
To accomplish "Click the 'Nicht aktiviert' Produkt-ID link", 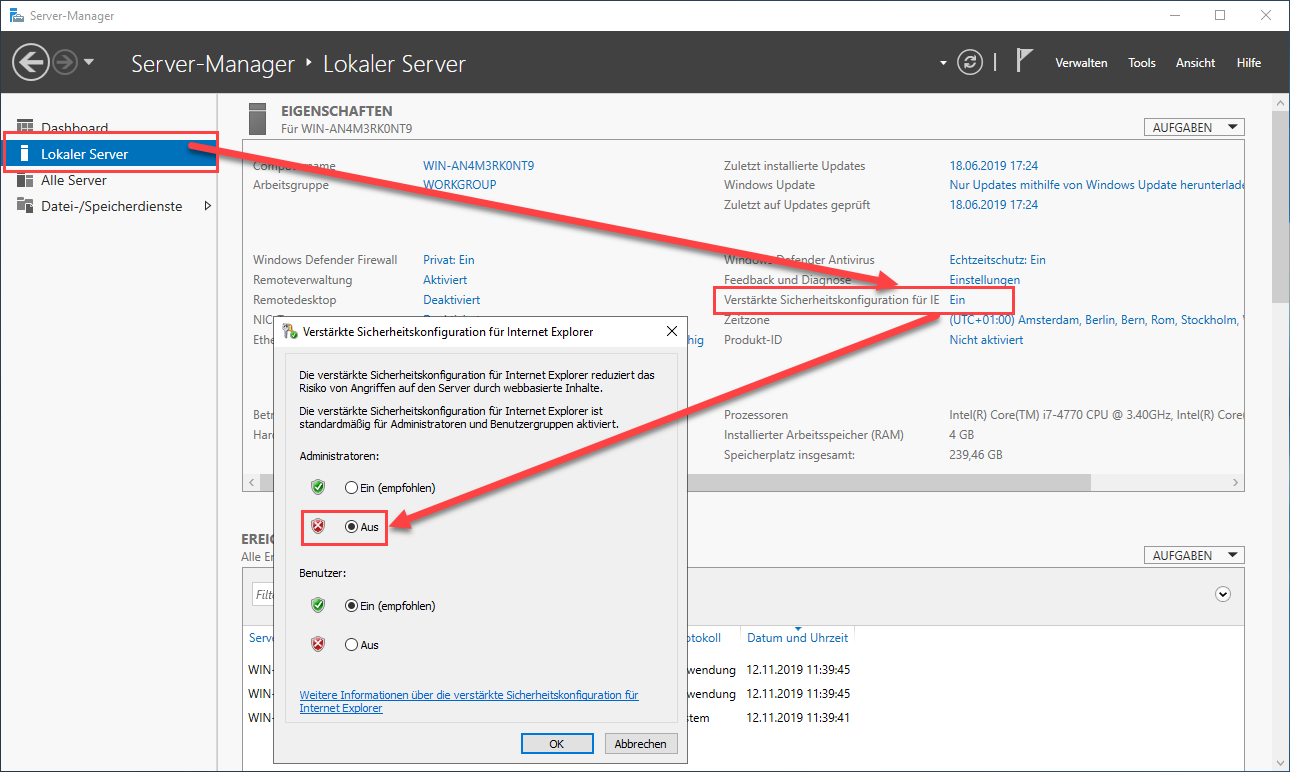I will (x=986, y=340).
